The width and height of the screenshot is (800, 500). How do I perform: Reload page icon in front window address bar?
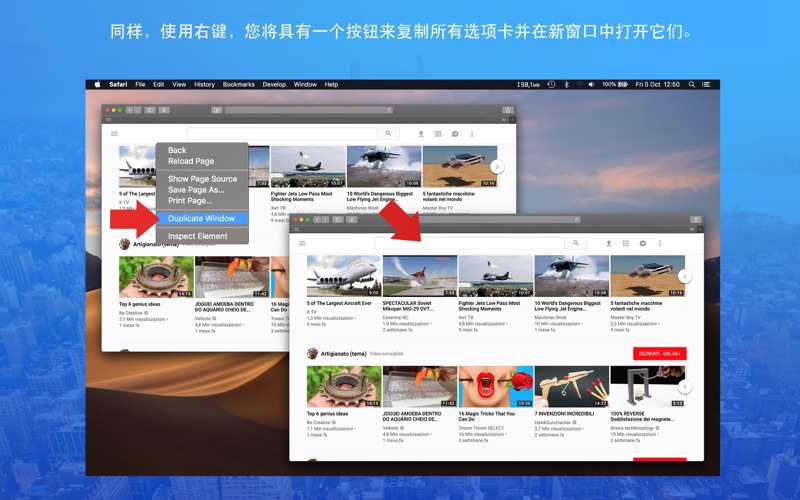577,219
